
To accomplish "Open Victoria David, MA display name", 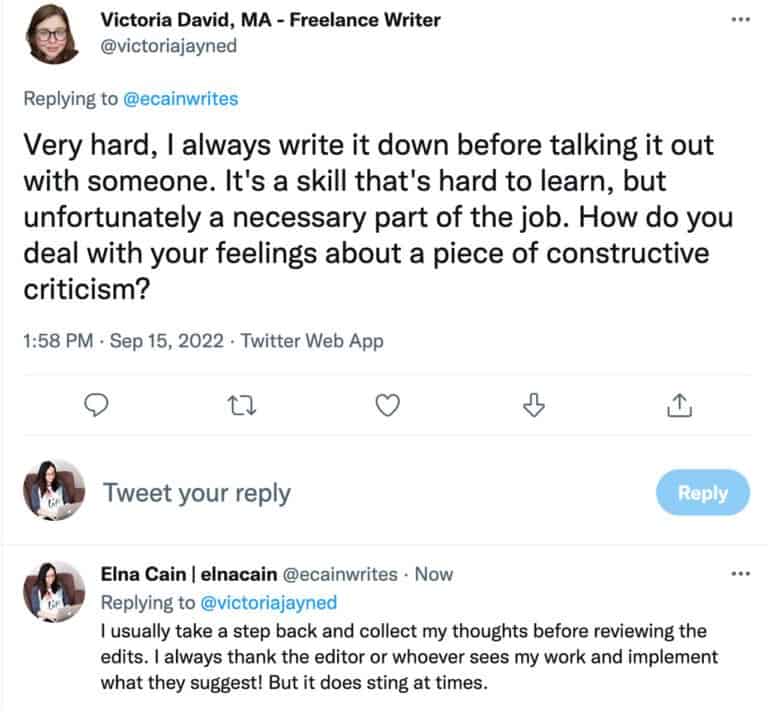I will point(270,20).
